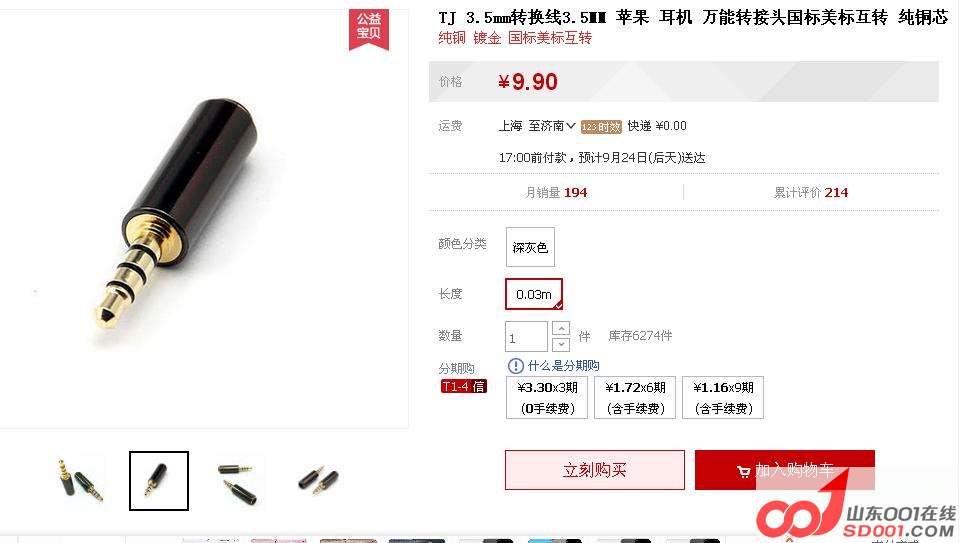Select the 深灰色 color option

click(x=530, y=247)
